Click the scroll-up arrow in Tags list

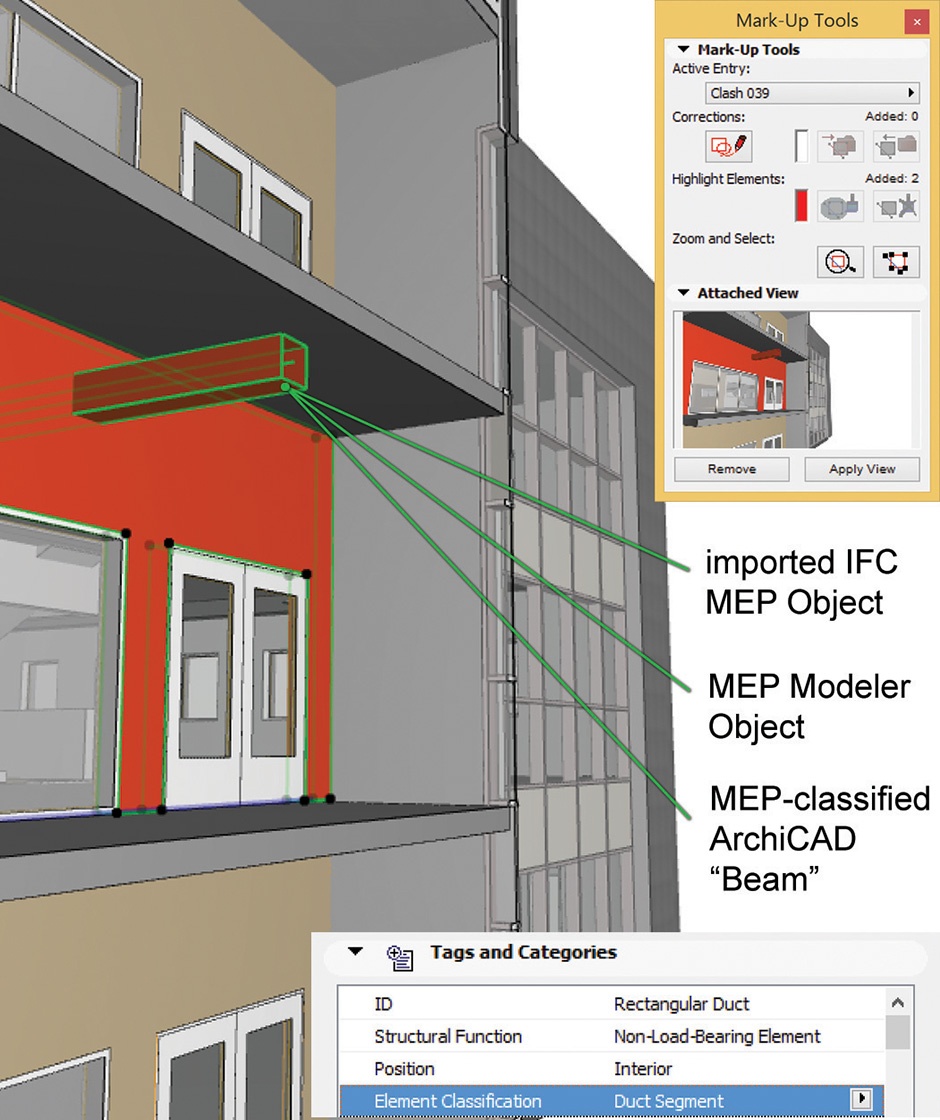898,1003
